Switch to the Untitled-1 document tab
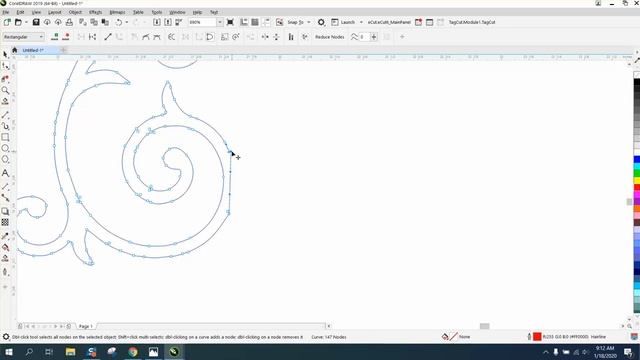The width and height of the screenshot is (640, 360). [33, 50]
